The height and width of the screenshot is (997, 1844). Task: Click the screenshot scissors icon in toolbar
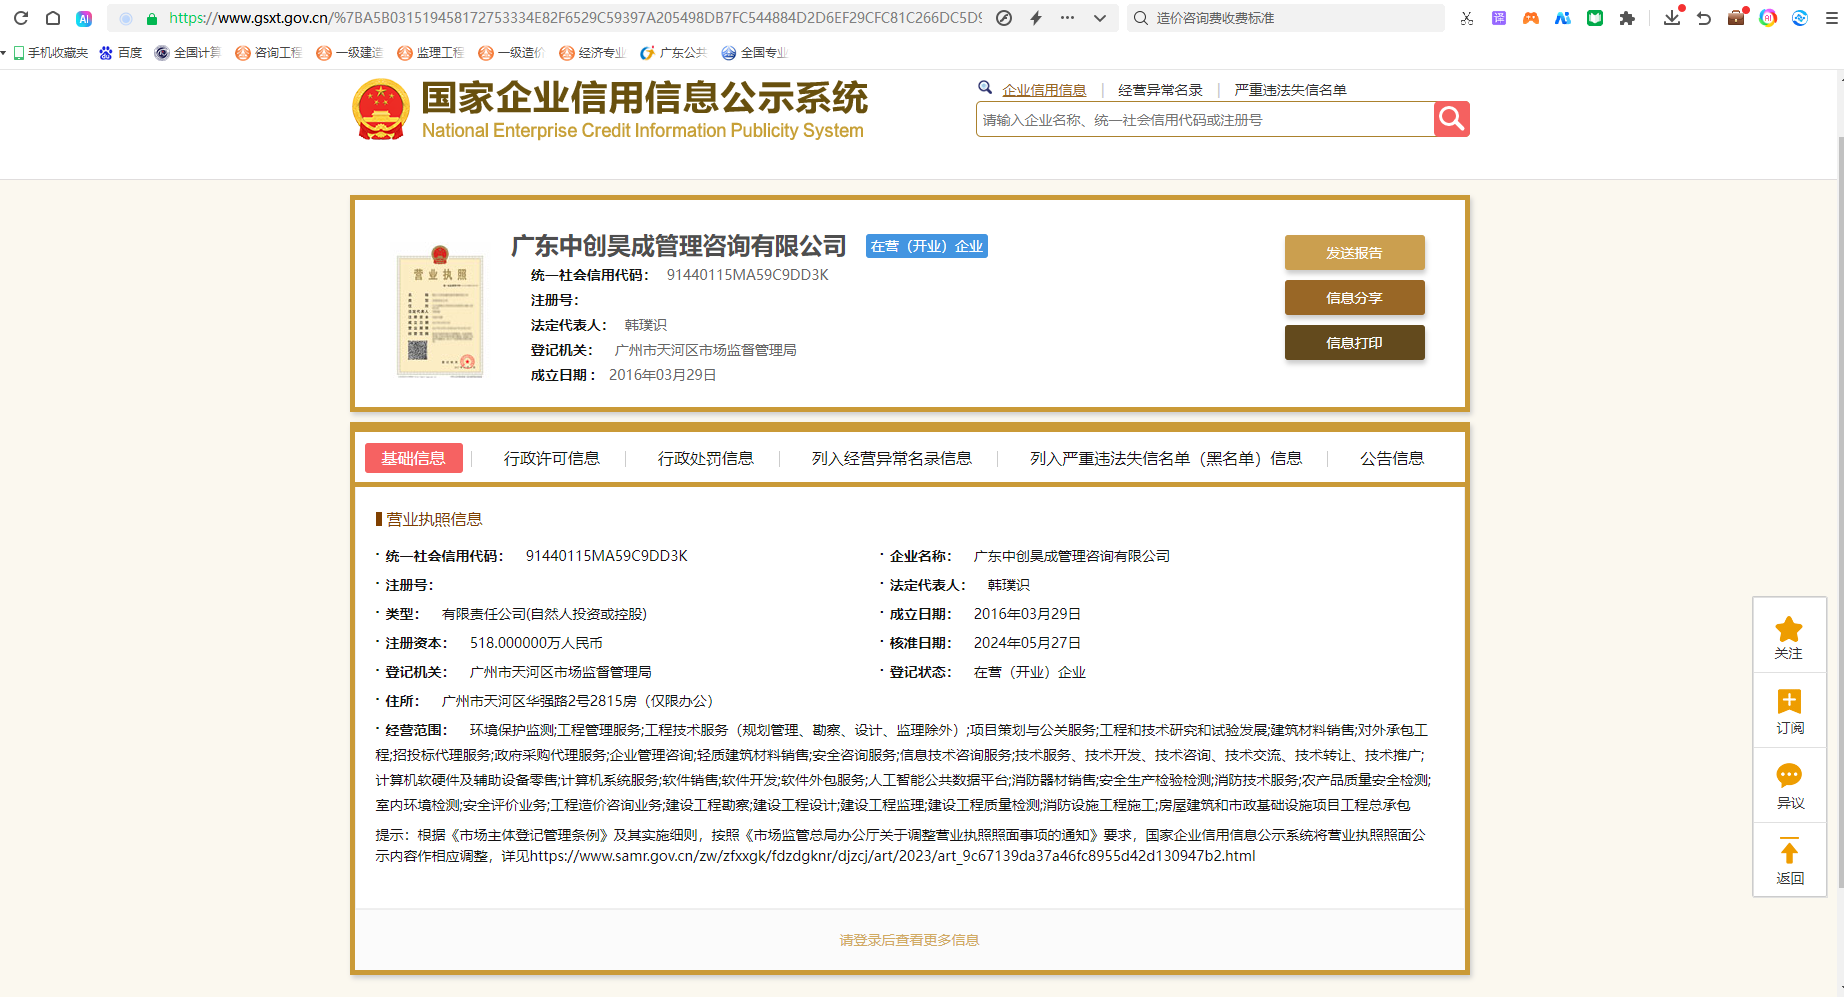click(x=1466, y=18)
